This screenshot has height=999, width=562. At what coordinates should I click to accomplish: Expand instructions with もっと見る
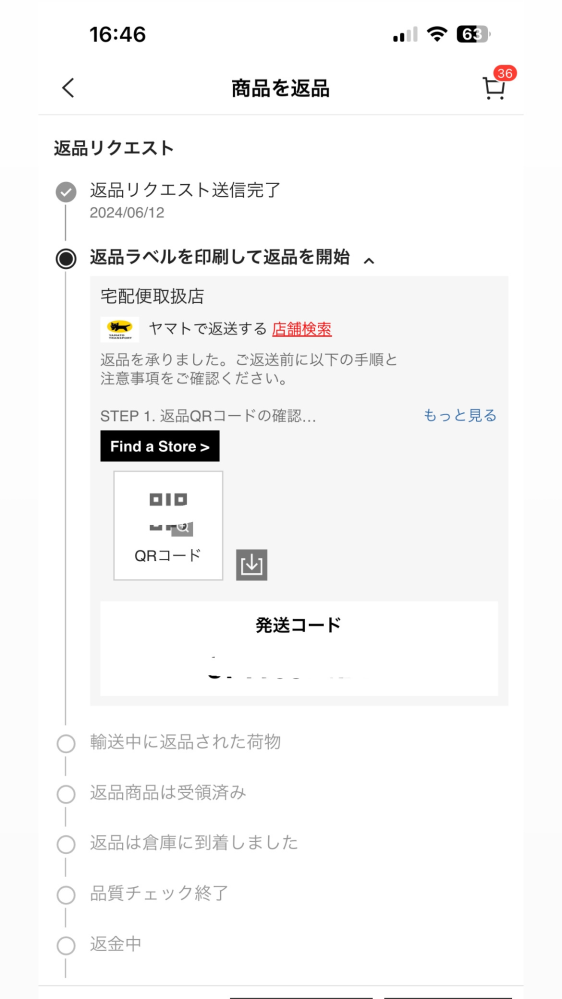[x=460, y=415]
